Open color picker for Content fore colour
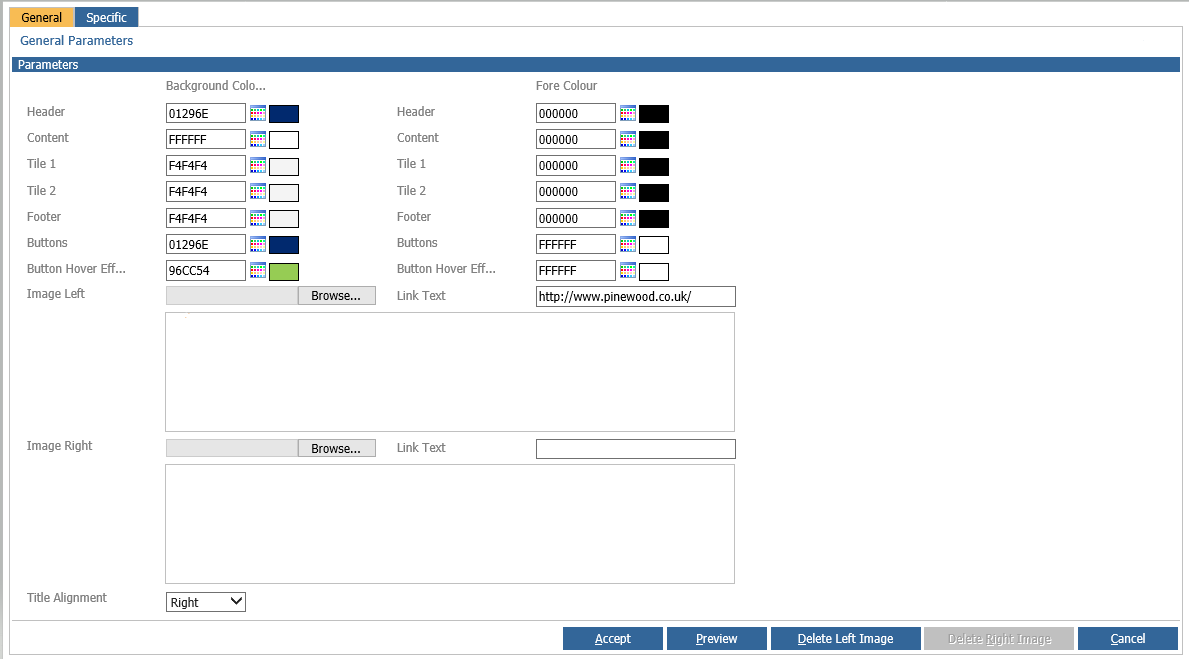This screenshot has width=1189, height=659. [x=628, y=140]
